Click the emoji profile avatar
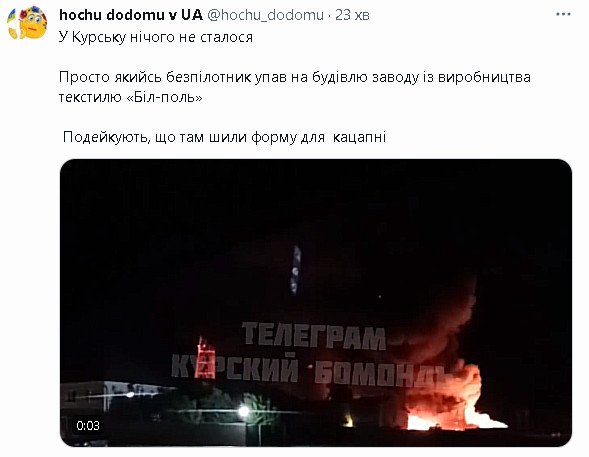589x457 pixels. (27, 23)
